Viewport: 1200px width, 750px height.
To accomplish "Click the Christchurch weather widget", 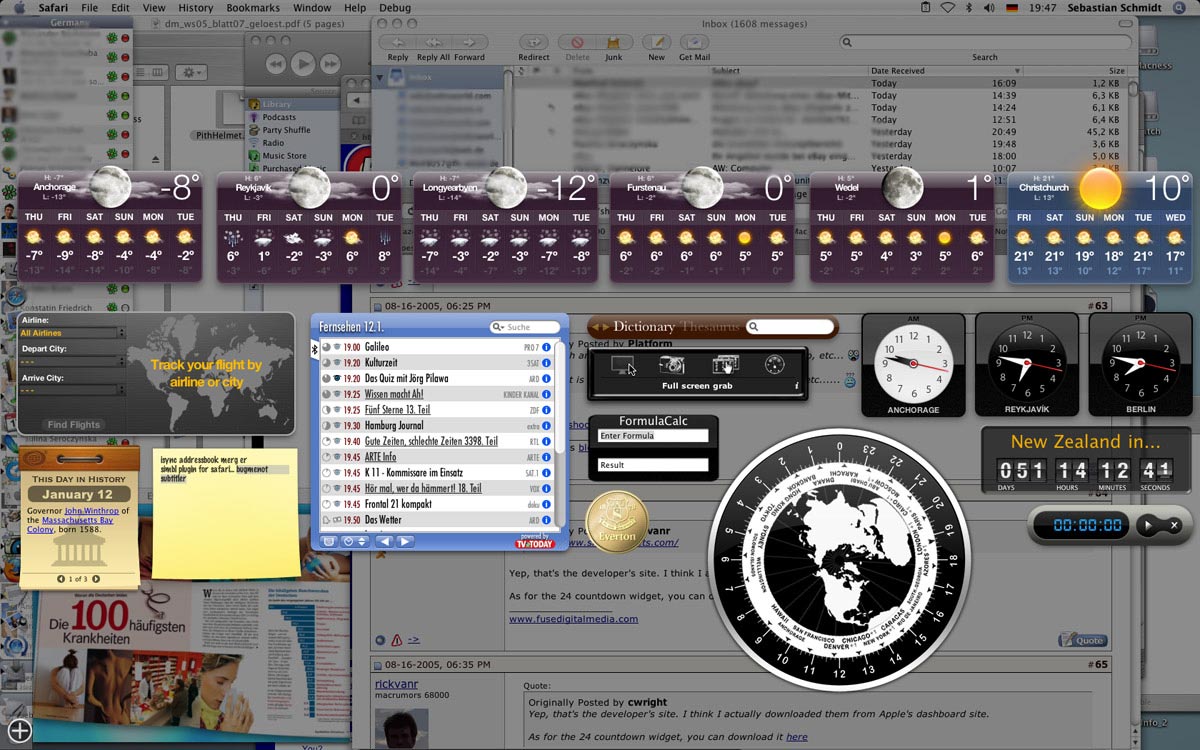I will coord(1099,227).
